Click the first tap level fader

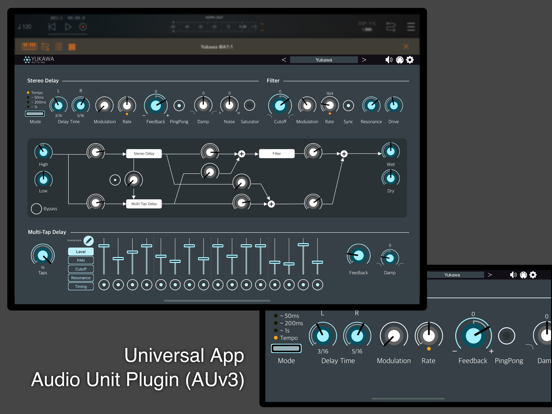104,246
